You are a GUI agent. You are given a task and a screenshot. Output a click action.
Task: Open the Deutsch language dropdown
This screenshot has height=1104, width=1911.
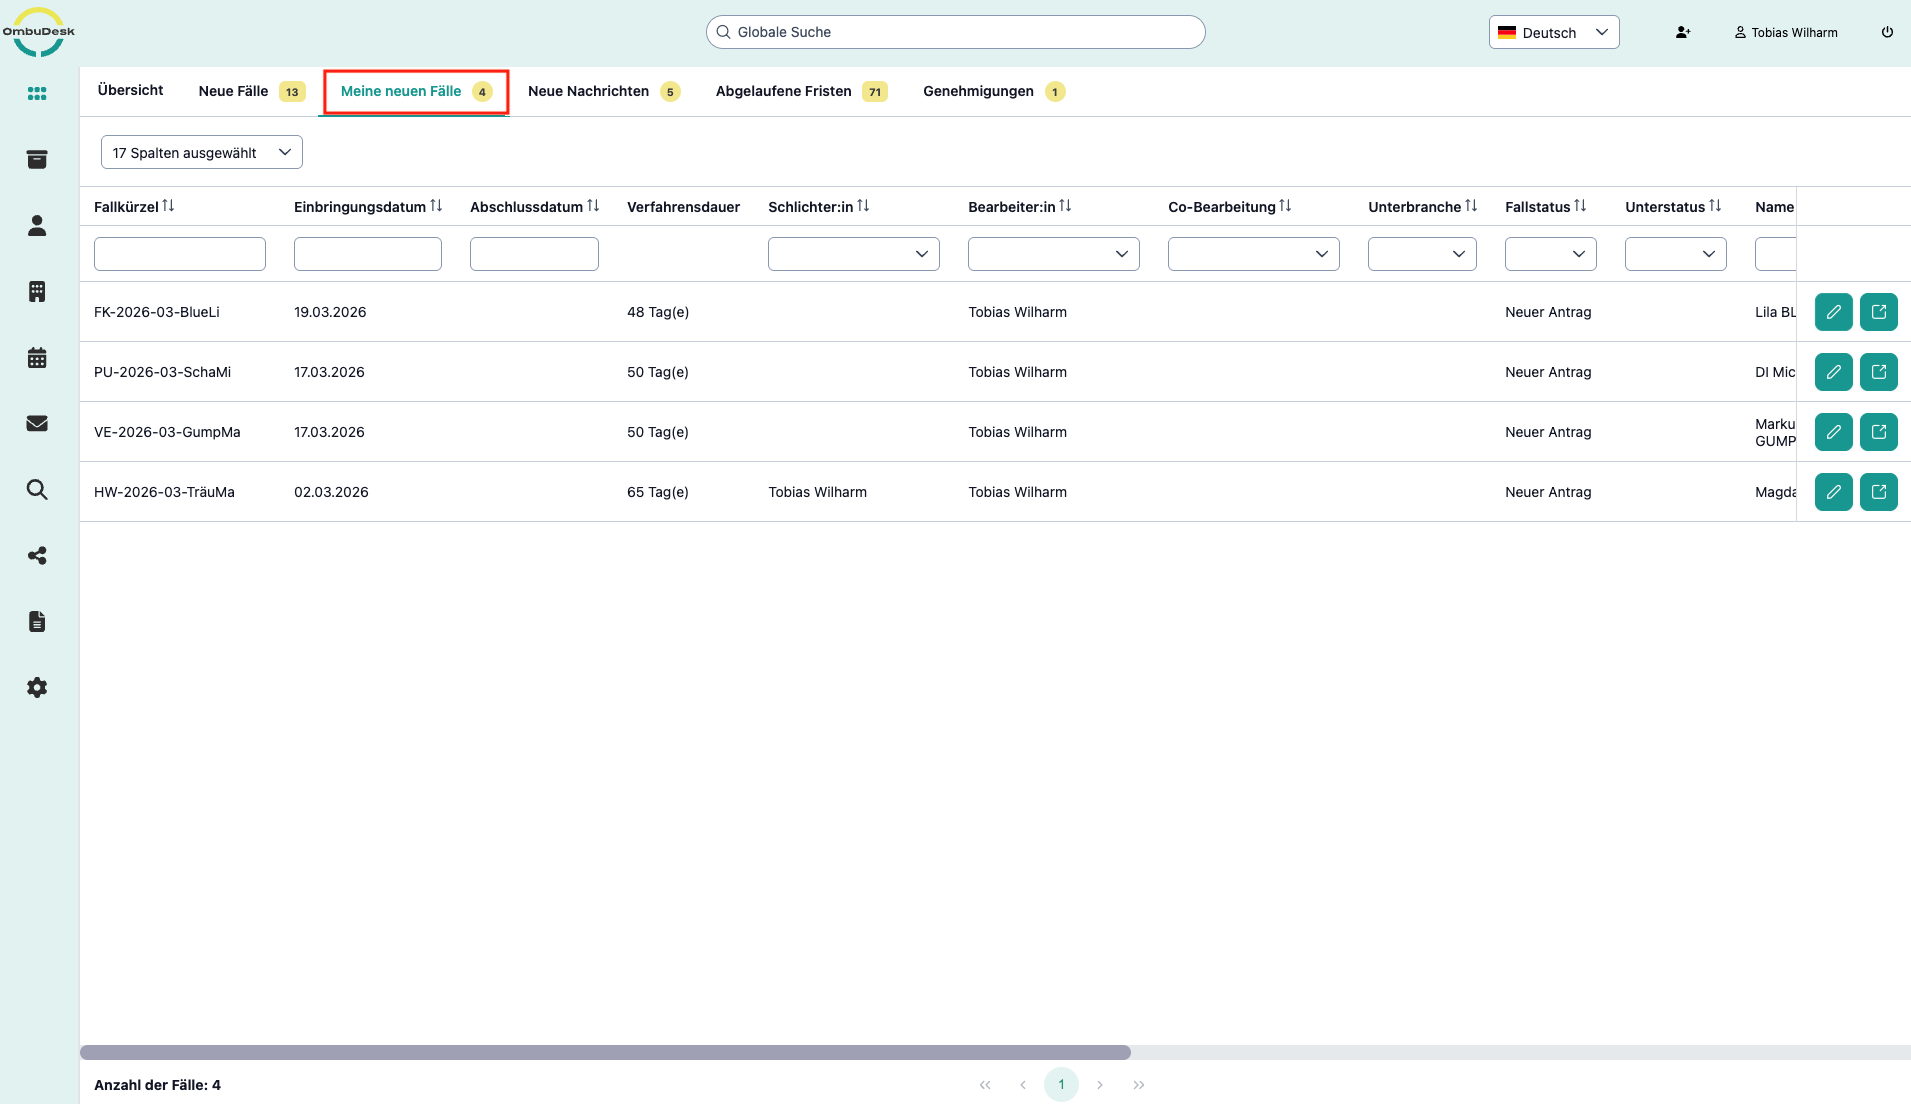tap(1553, 32)
